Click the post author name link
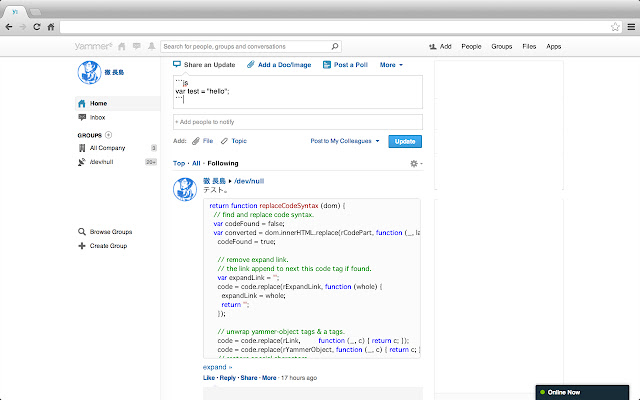The image size is (640, 400). click(214, 181)
